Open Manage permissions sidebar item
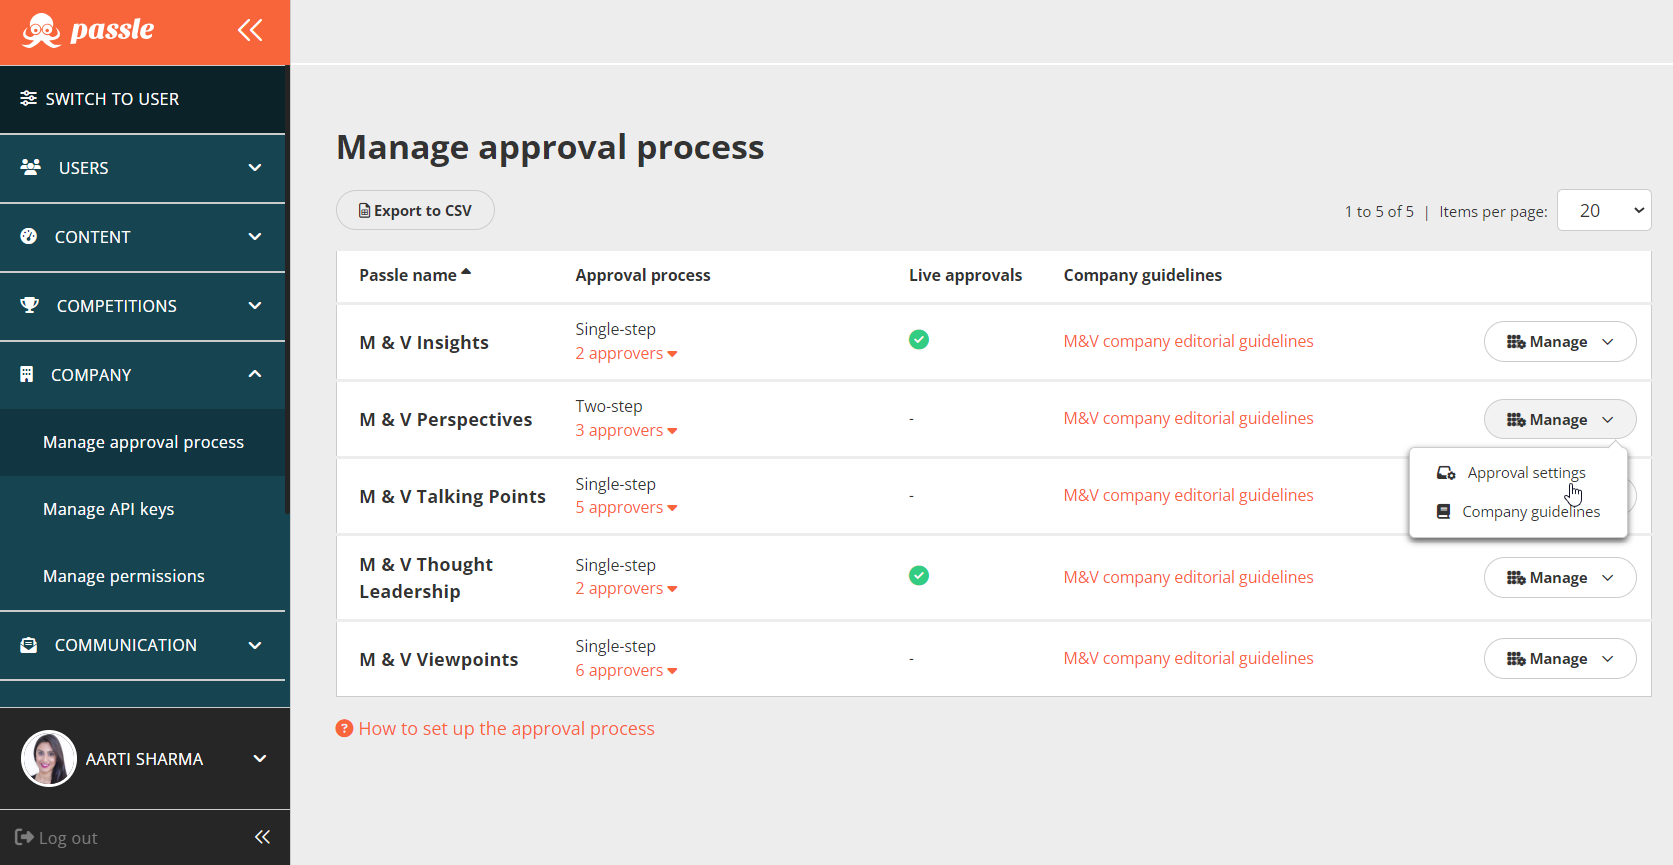The height and width of the screenshot is (865, 1673). pyautogui.click(x=143, y=576)
